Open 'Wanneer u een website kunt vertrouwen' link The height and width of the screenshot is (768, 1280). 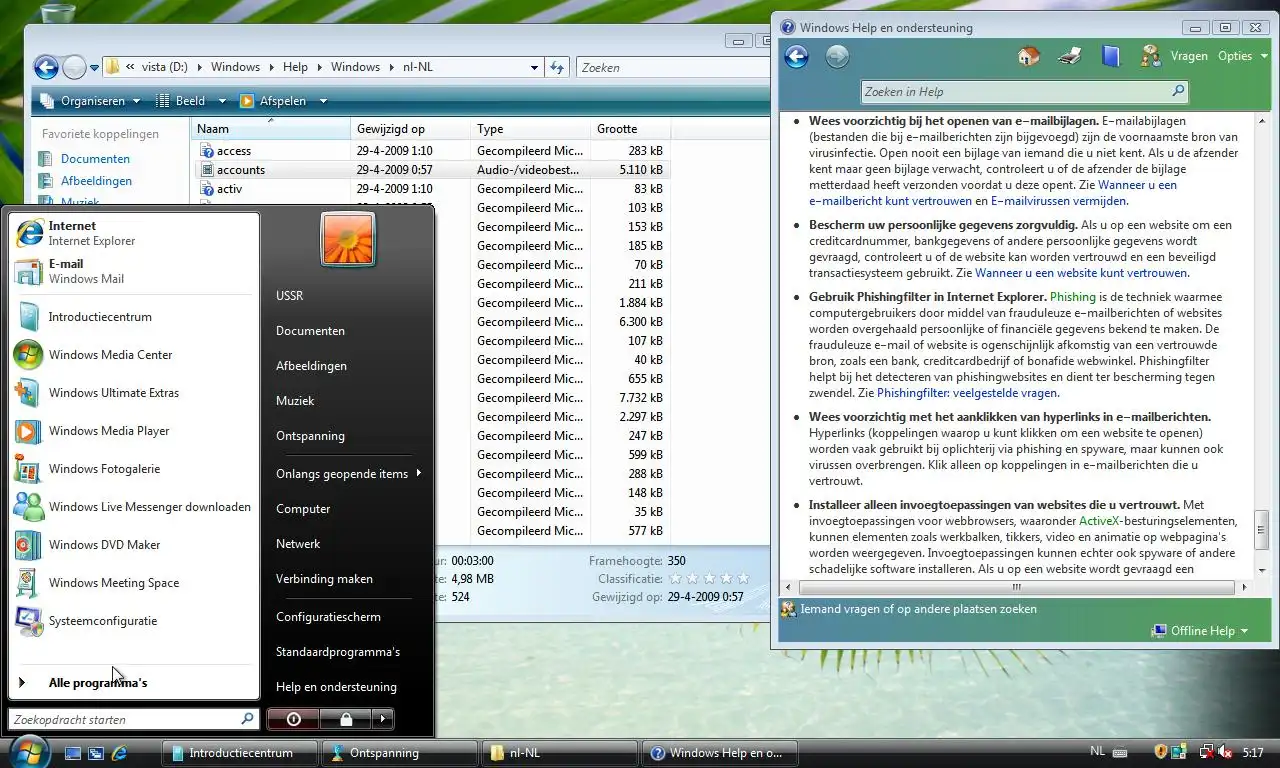point(1081,273)
